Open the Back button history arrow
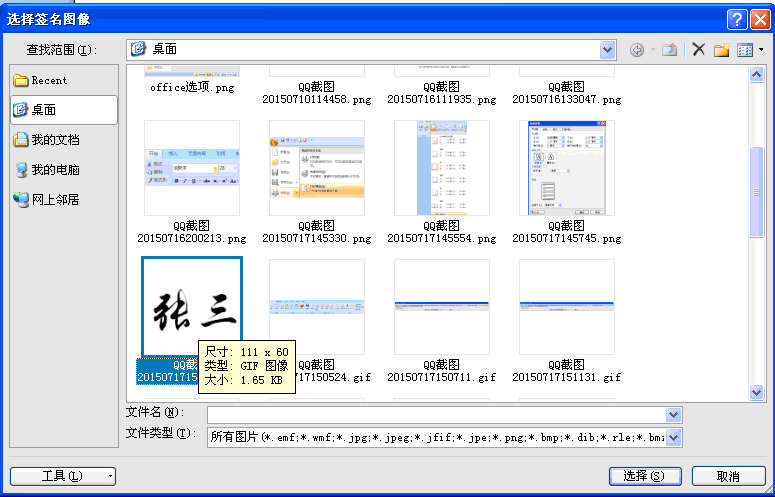 coord(652,49)
